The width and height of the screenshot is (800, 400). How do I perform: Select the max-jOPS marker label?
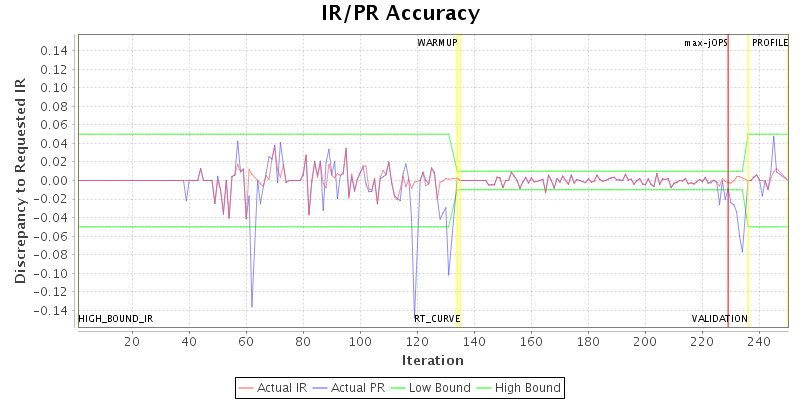pos(705,43)
